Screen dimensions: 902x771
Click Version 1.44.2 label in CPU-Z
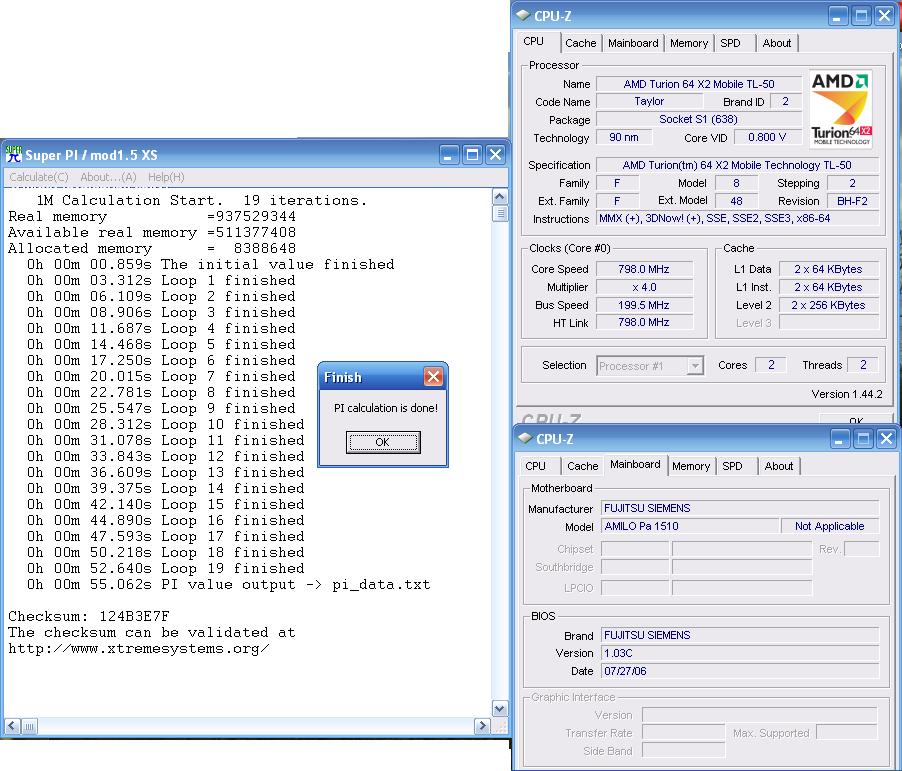click(x=847, y=394)
